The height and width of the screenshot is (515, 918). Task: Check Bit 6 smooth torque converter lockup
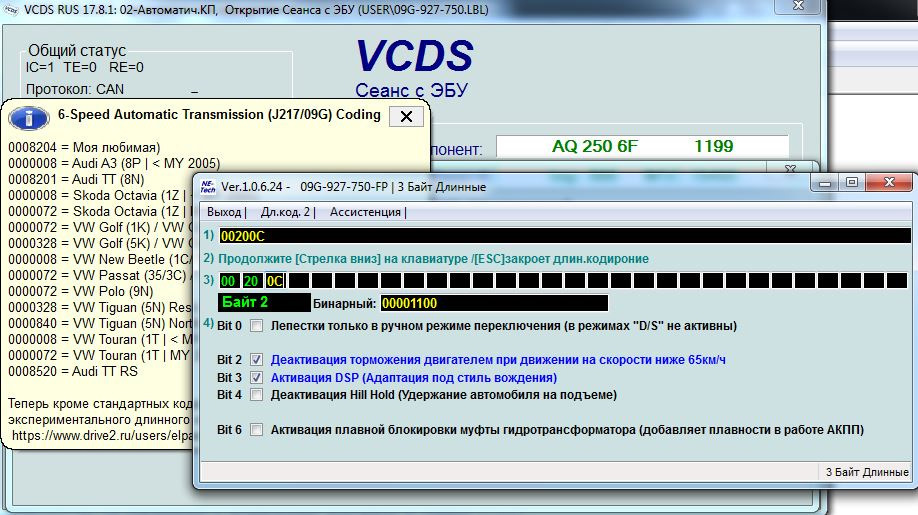click(256, 430)
